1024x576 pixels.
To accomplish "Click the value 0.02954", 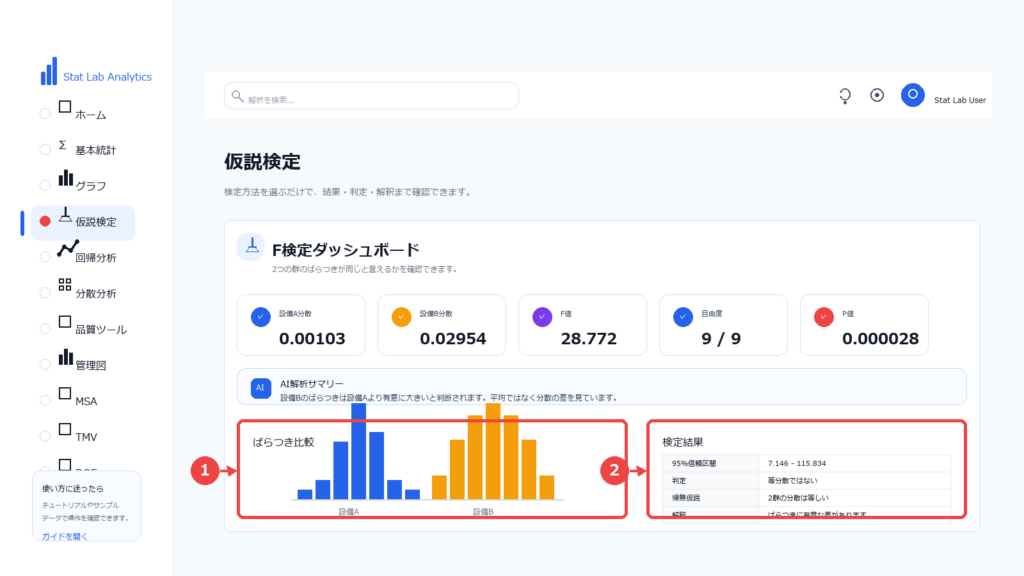I will point(453,339).
